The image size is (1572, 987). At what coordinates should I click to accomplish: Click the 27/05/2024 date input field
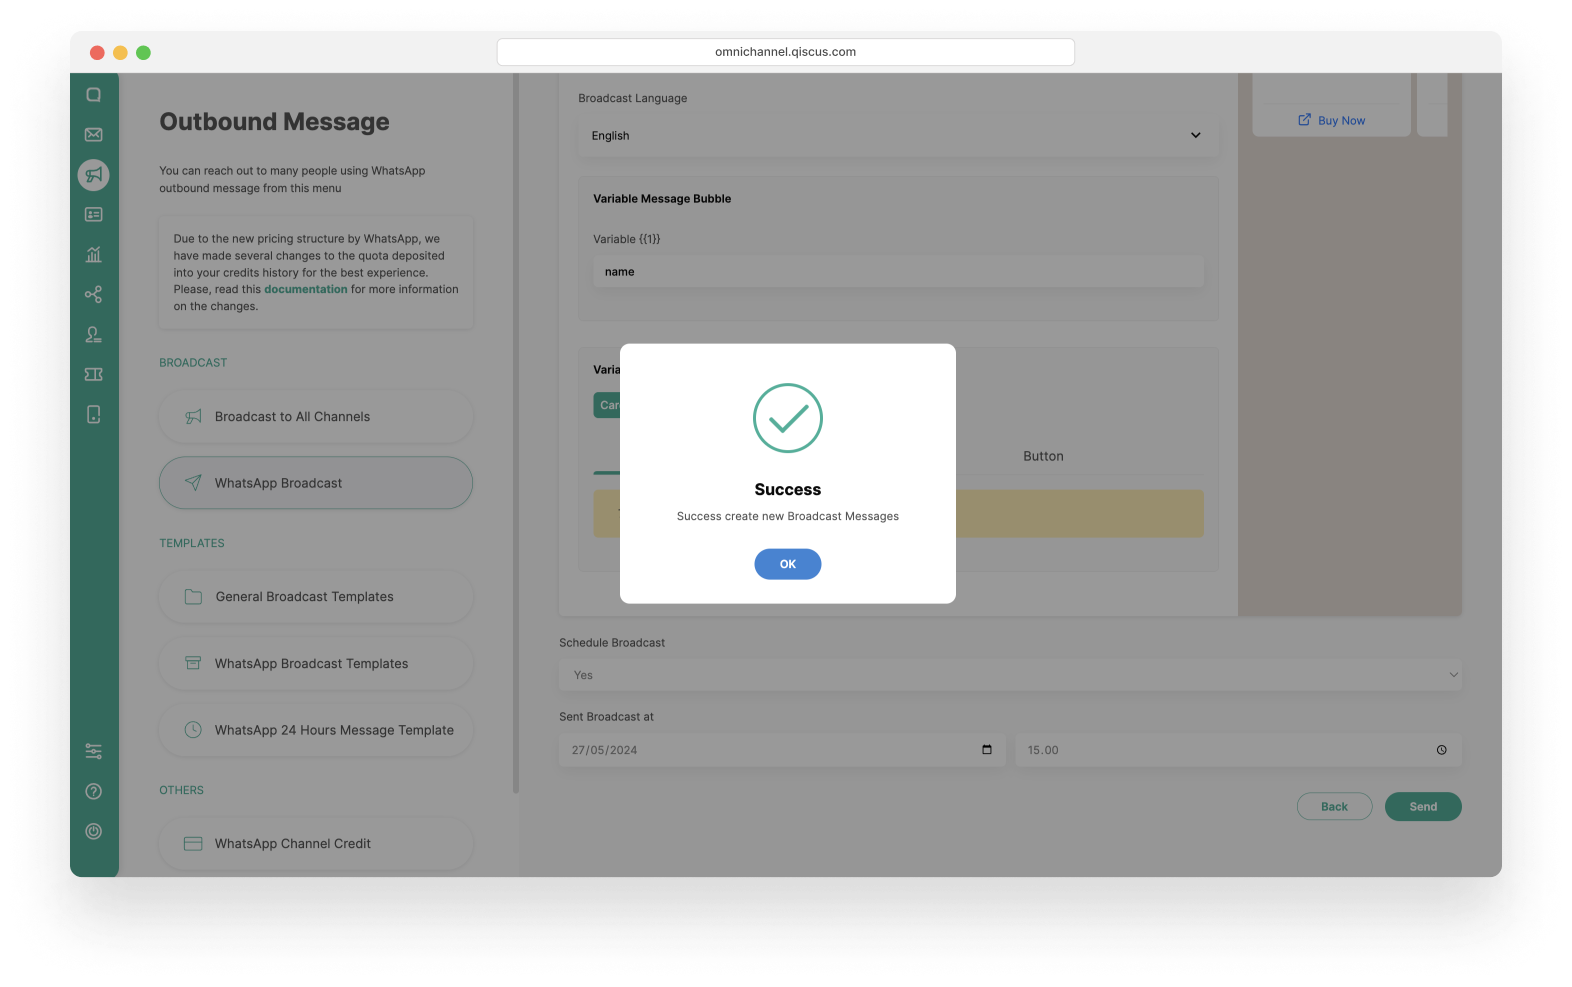pos(782,750)
